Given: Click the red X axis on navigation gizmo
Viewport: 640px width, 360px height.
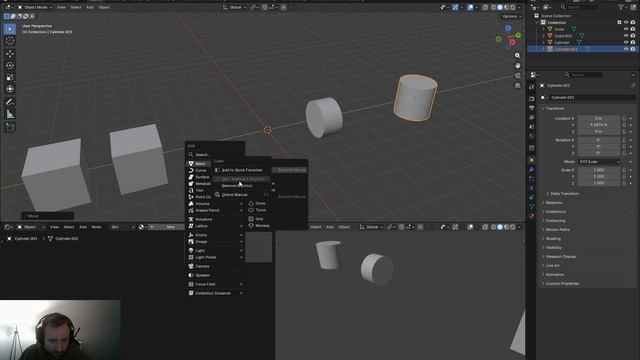Looking at the screenshot, I should pos(512,42).
